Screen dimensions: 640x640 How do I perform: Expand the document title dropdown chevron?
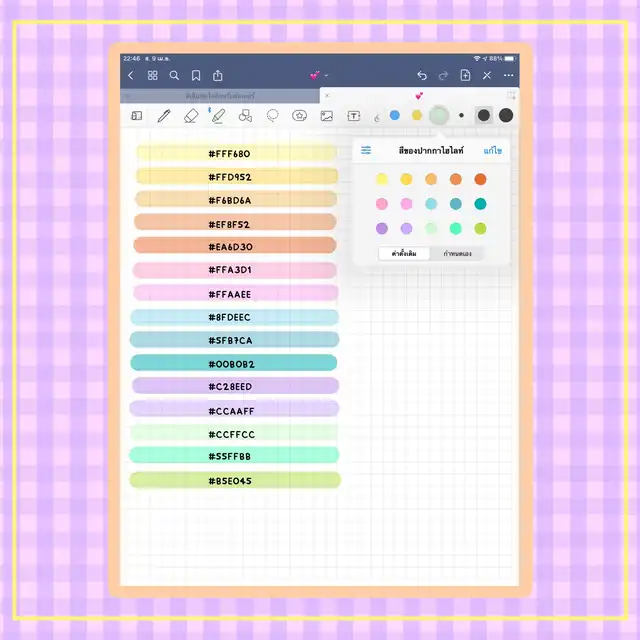[x=327, y=75]
